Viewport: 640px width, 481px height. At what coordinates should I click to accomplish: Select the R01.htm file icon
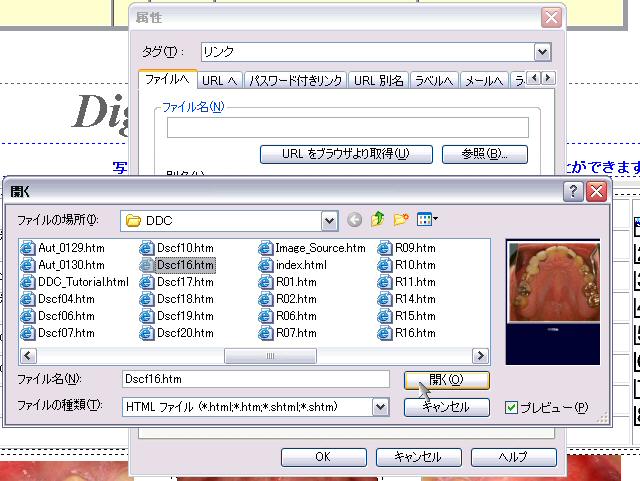click(x=265, y=282)
